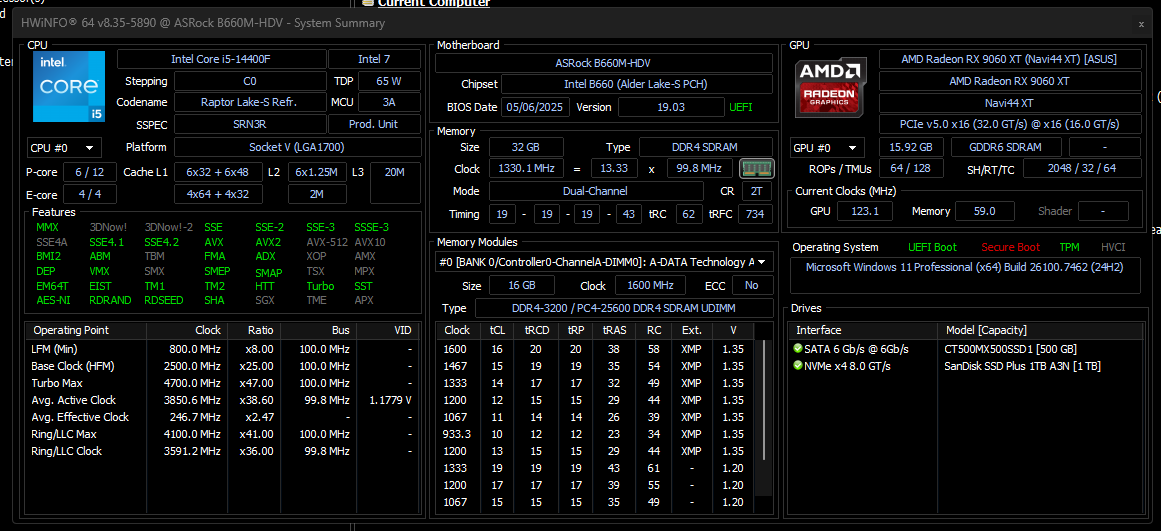The width and height of the screenshot is (1161, 531).
Task: Click the ASRock B660M-HDV motherboard field
Action: 603,63
